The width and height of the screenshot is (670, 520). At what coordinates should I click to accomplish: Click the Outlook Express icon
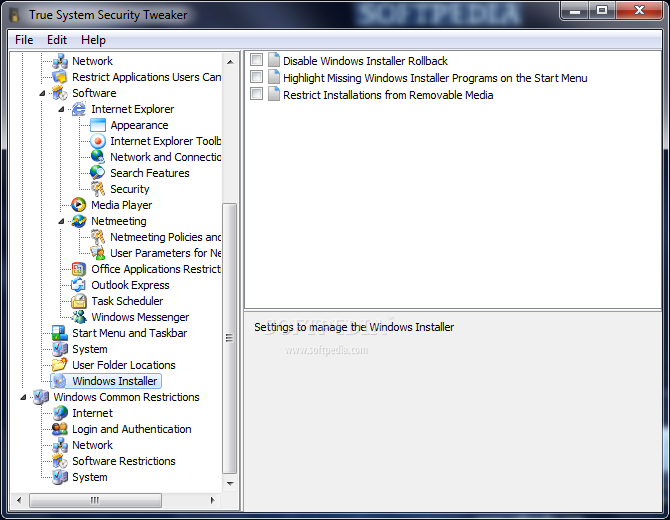79,285
